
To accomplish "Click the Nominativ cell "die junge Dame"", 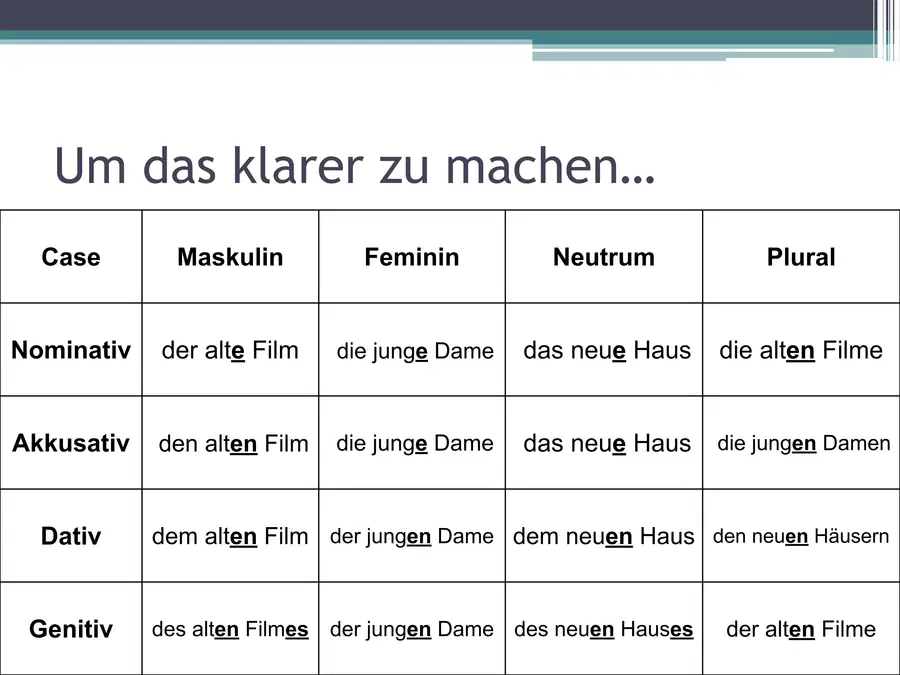I will pos(412,350).
